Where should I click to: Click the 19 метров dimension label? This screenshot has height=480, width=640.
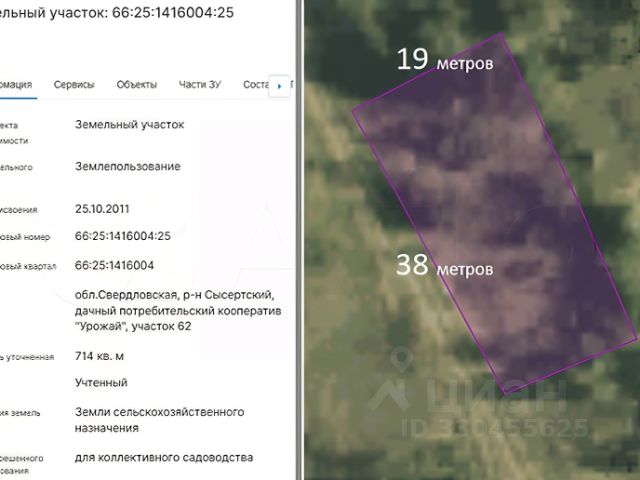point(445,60)
